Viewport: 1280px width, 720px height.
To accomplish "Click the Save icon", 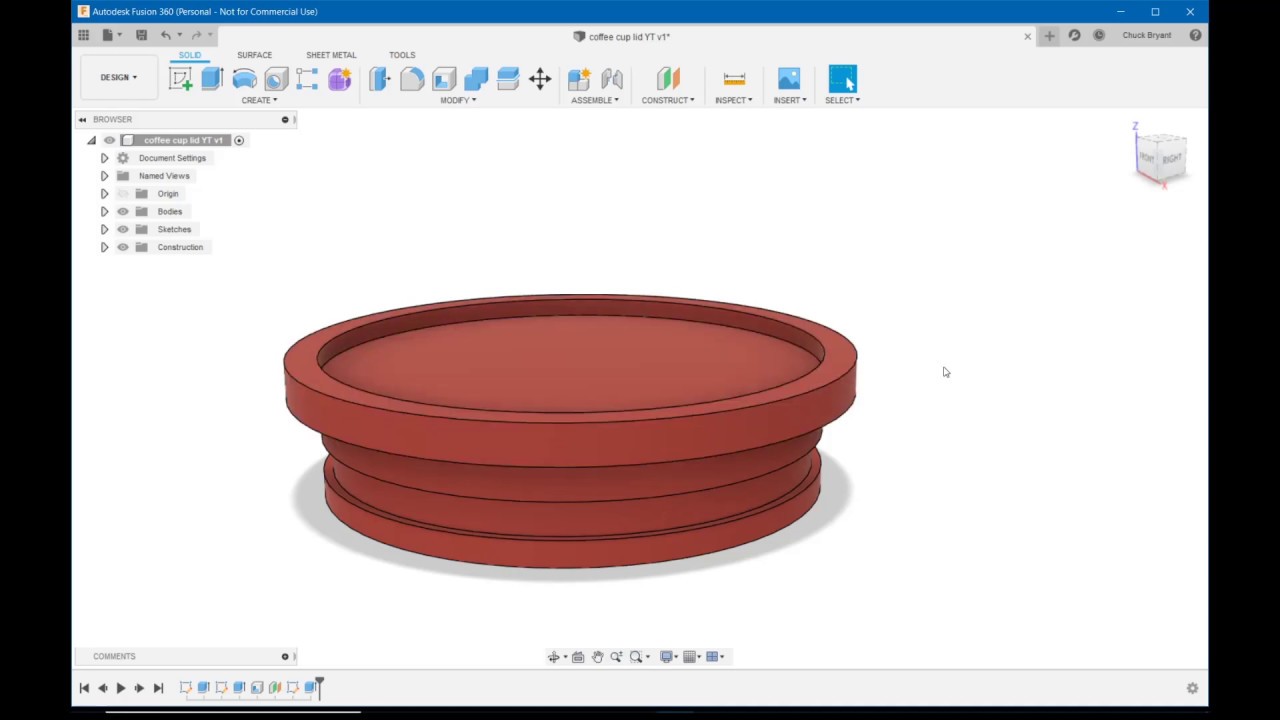I will [x=141, y=35].
